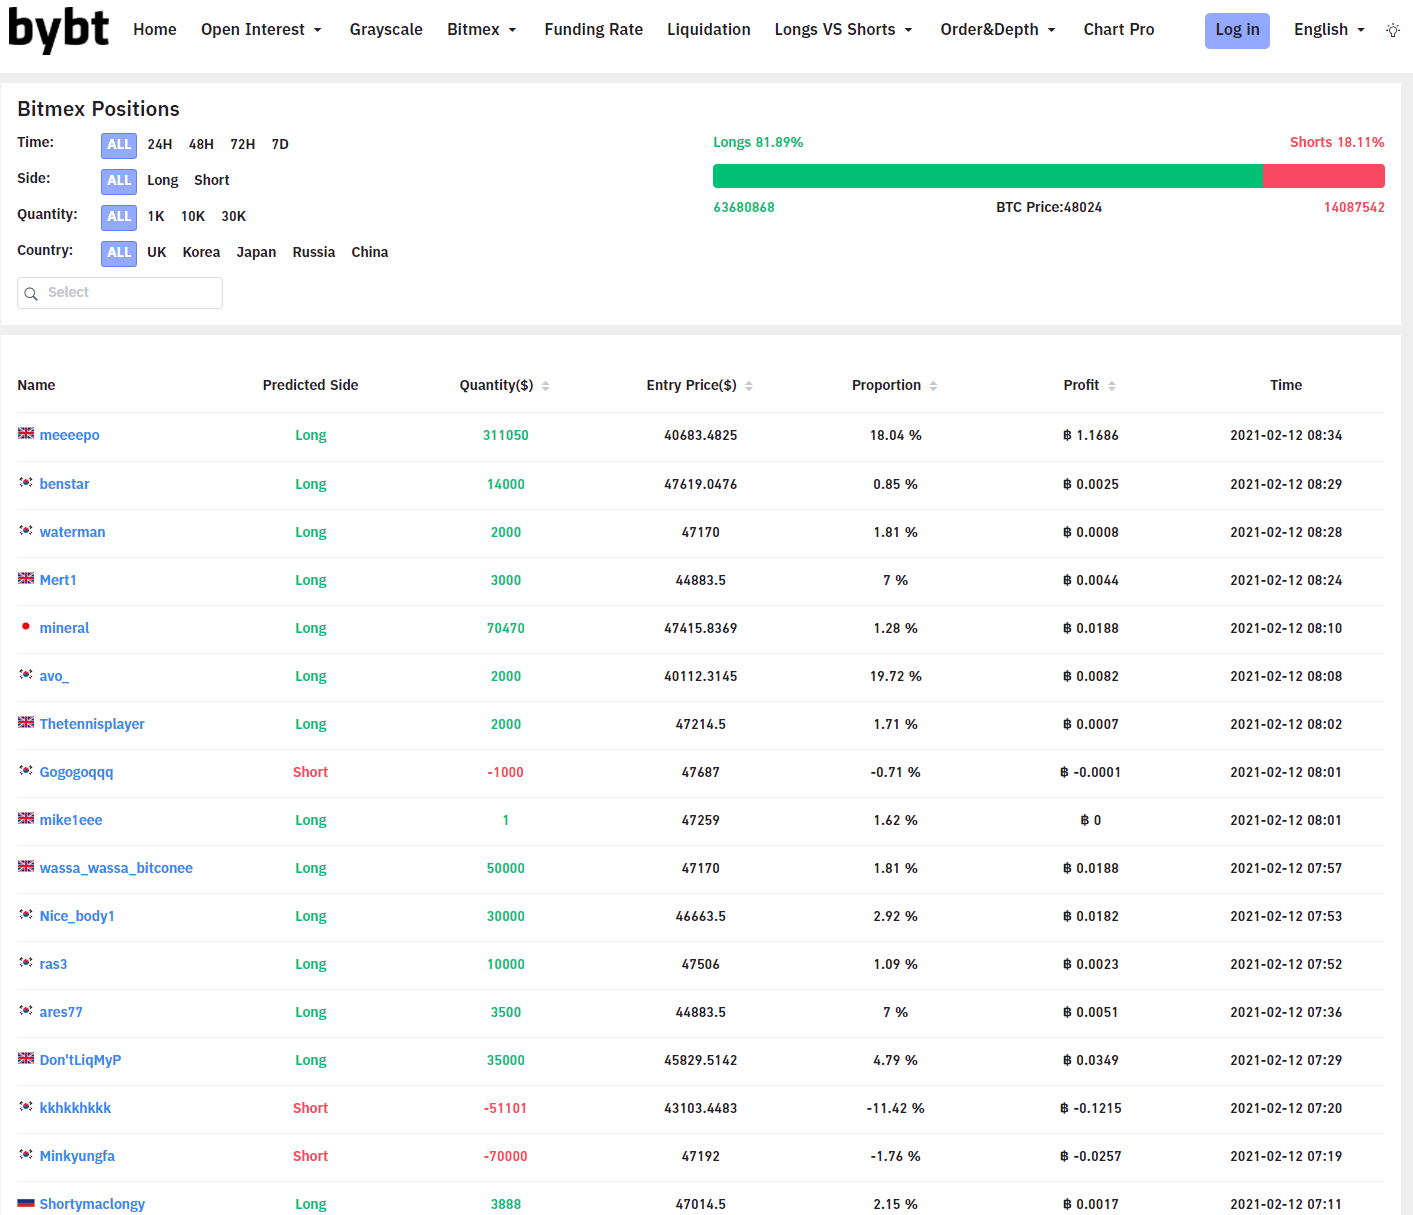Expand the Open Interest dropdown
Viewport: 1413px width, 1215px height.
(x=261, y=30)
